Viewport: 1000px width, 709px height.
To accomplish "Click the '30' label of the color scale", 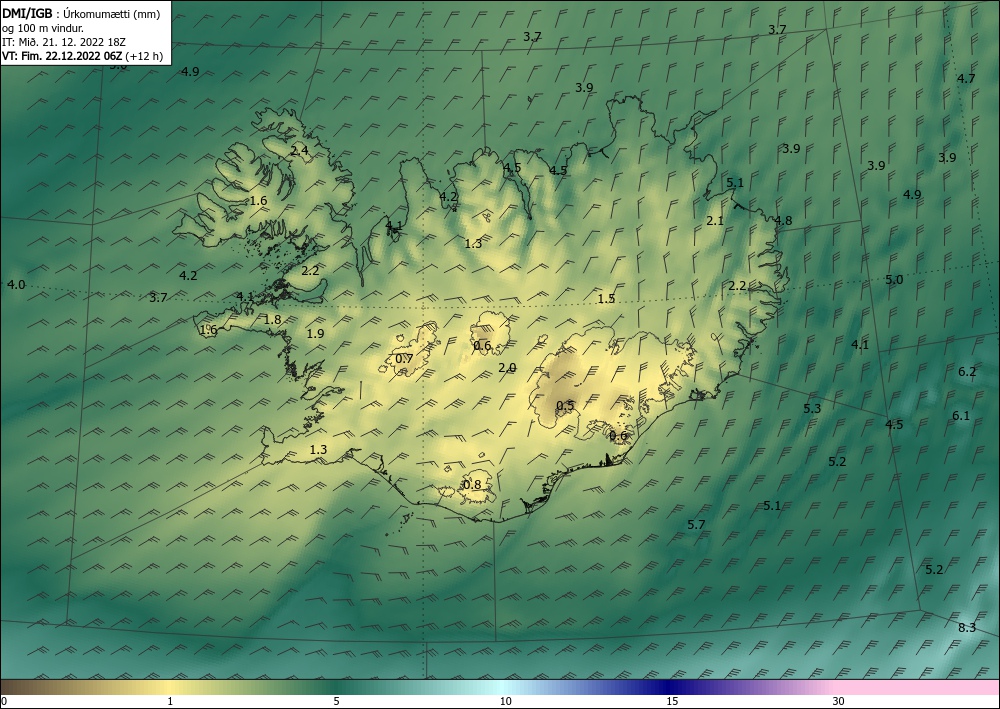I will pos(839,701).
